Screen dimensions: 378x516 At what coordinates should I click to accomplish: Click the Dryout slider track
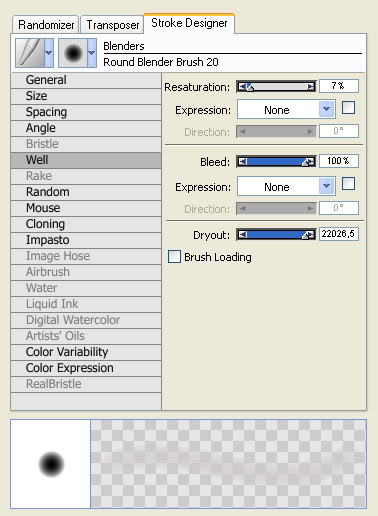277,235
